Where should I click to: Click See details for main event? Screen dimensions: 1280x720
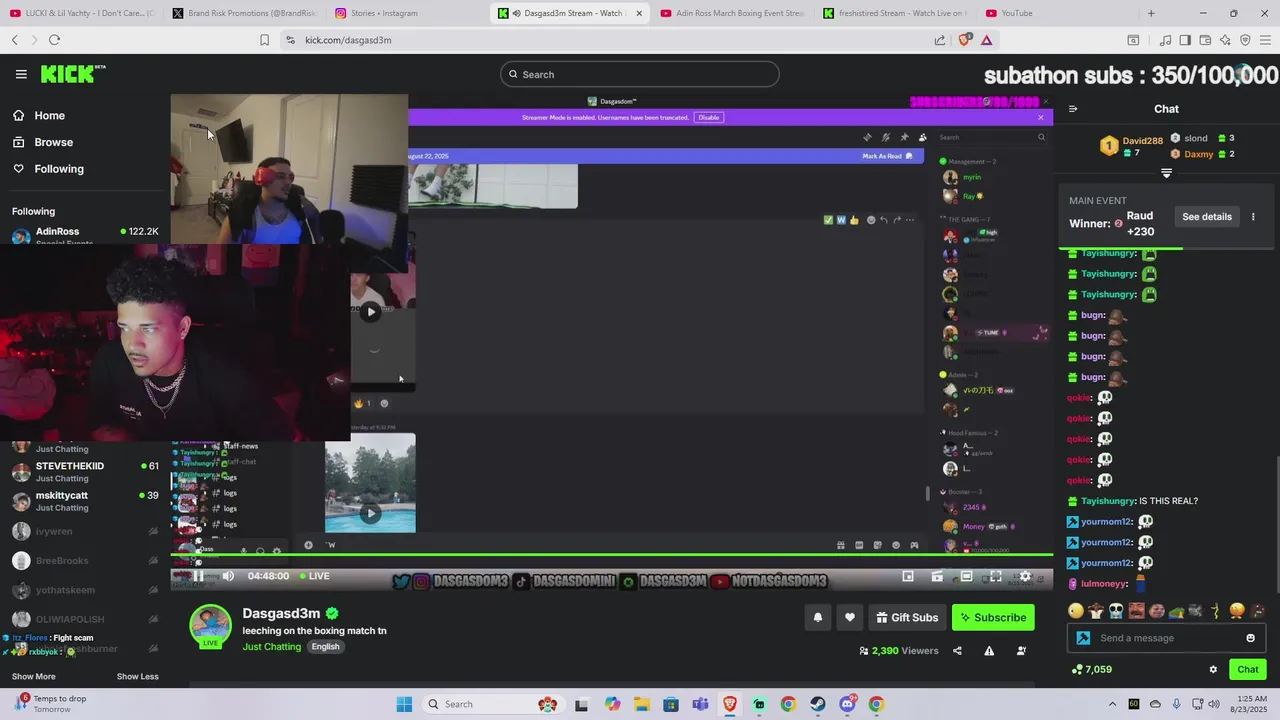pos(1207,217)
